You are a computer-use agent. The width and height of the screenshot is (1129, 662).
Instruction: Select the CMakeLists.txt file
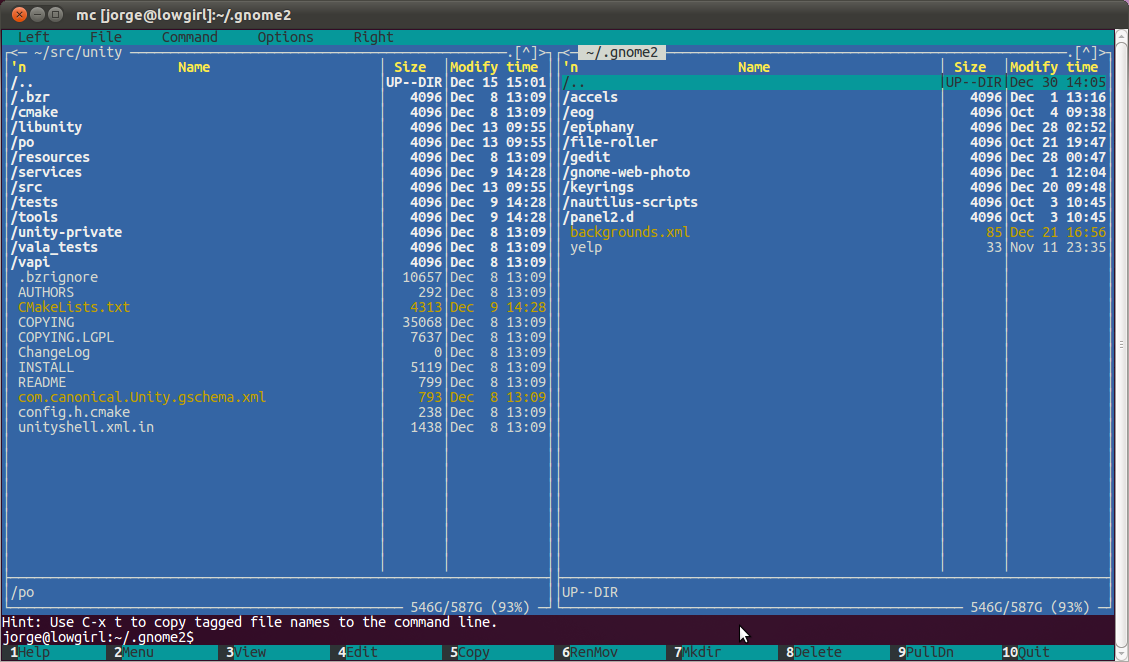pyautogui.click(x=74, y=307)
